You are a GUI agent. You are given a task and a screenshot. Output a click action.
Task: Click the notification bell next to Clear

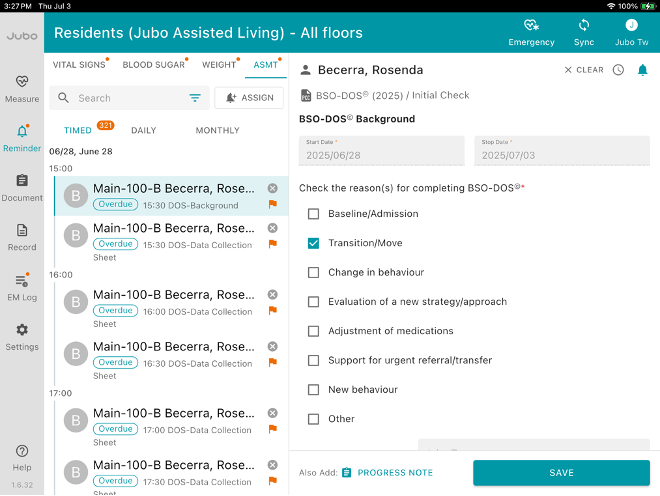643,70
